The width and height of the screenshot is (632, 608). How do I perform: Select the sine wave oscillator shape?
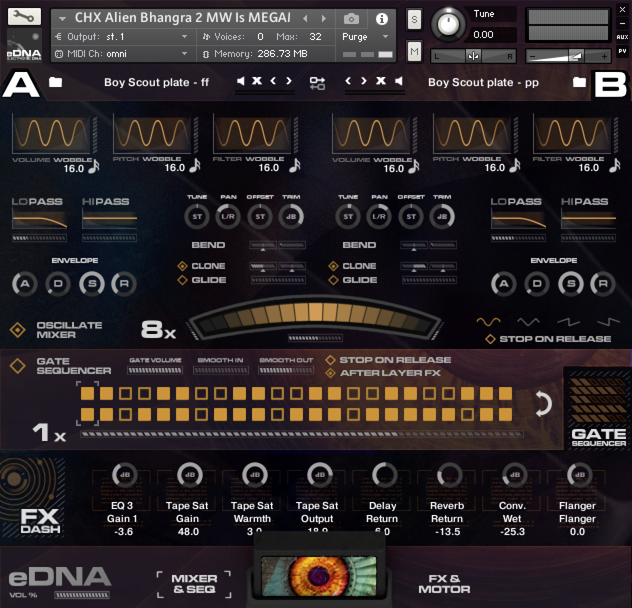click(x=488, y=322)
